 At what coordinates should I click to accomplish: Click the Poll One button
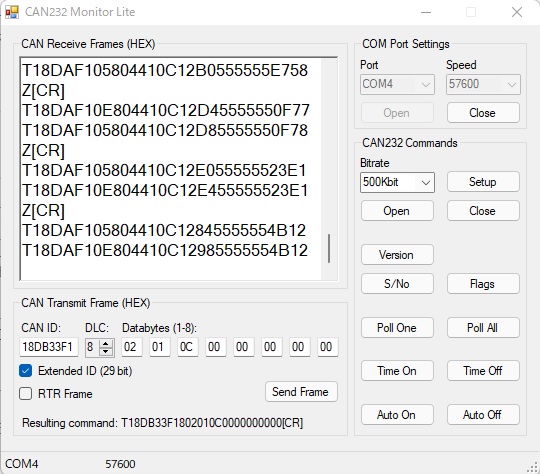[x=397, y=328]
